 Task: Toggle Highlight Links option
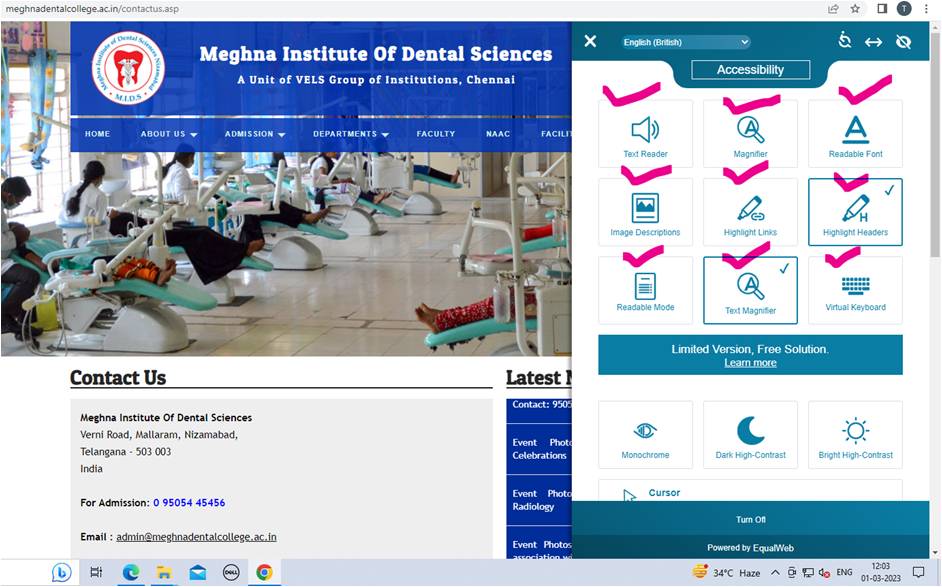pyautogui.click(x=750, y=212)
